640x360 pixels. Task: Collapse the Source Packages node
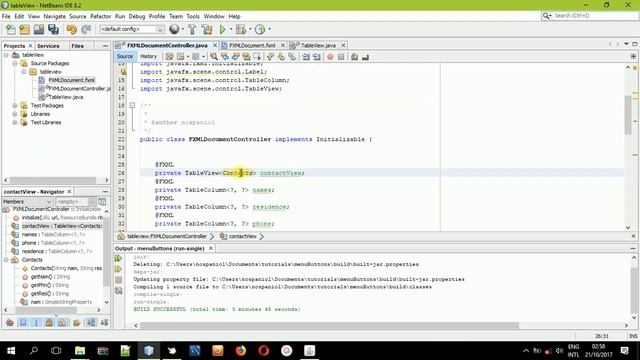pos(15,63)
